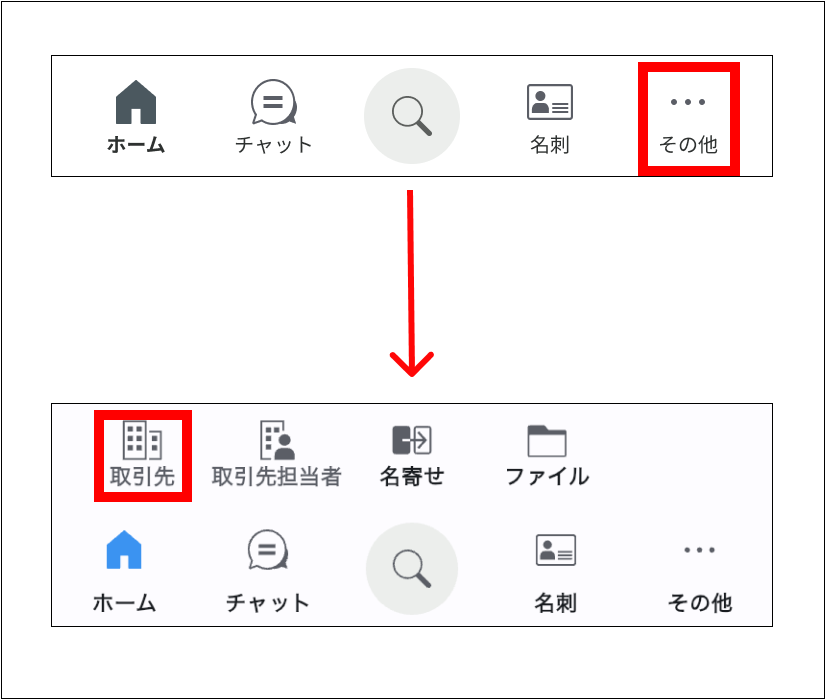Tap the blue ホーム house icon
This screenshot has height=699, width=825.
point(124,550)
